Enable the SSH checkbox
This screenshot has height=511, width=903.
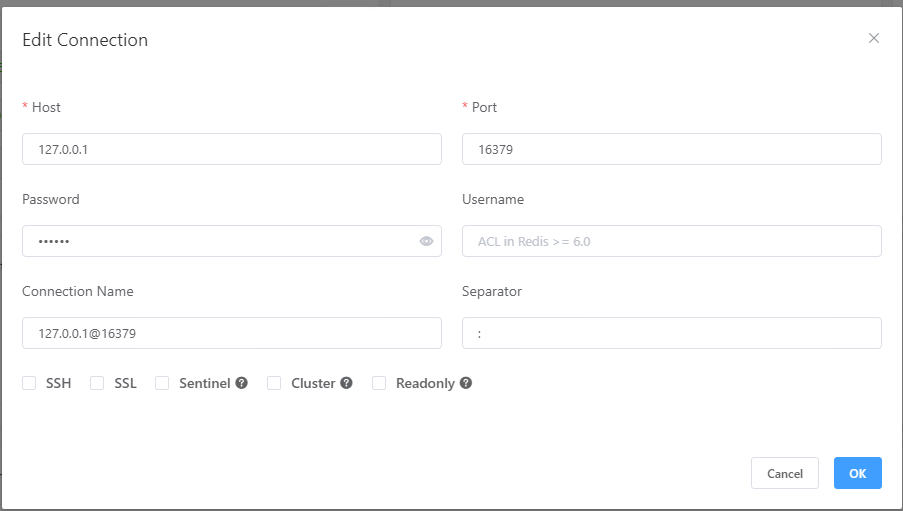point(29,383)
